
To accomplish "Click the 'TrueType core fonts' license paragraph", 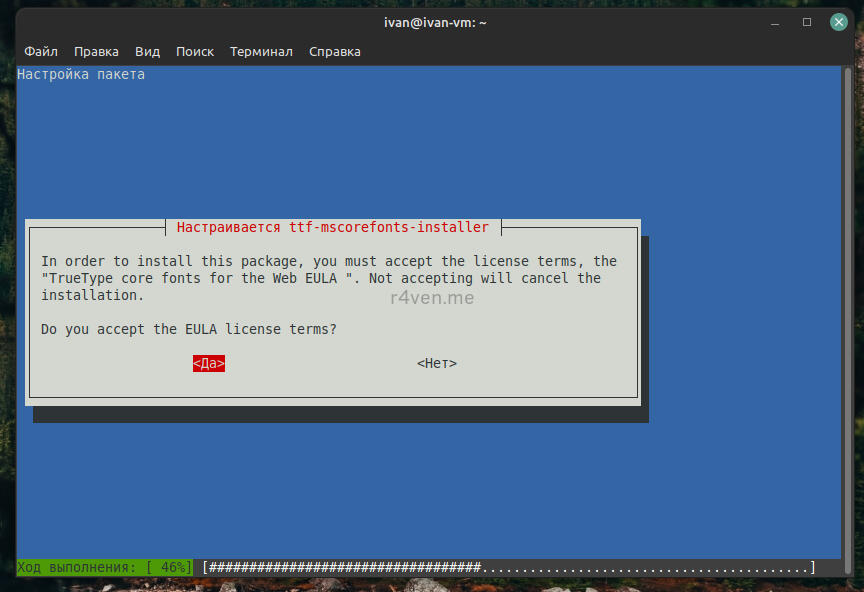I will [320, 278].
